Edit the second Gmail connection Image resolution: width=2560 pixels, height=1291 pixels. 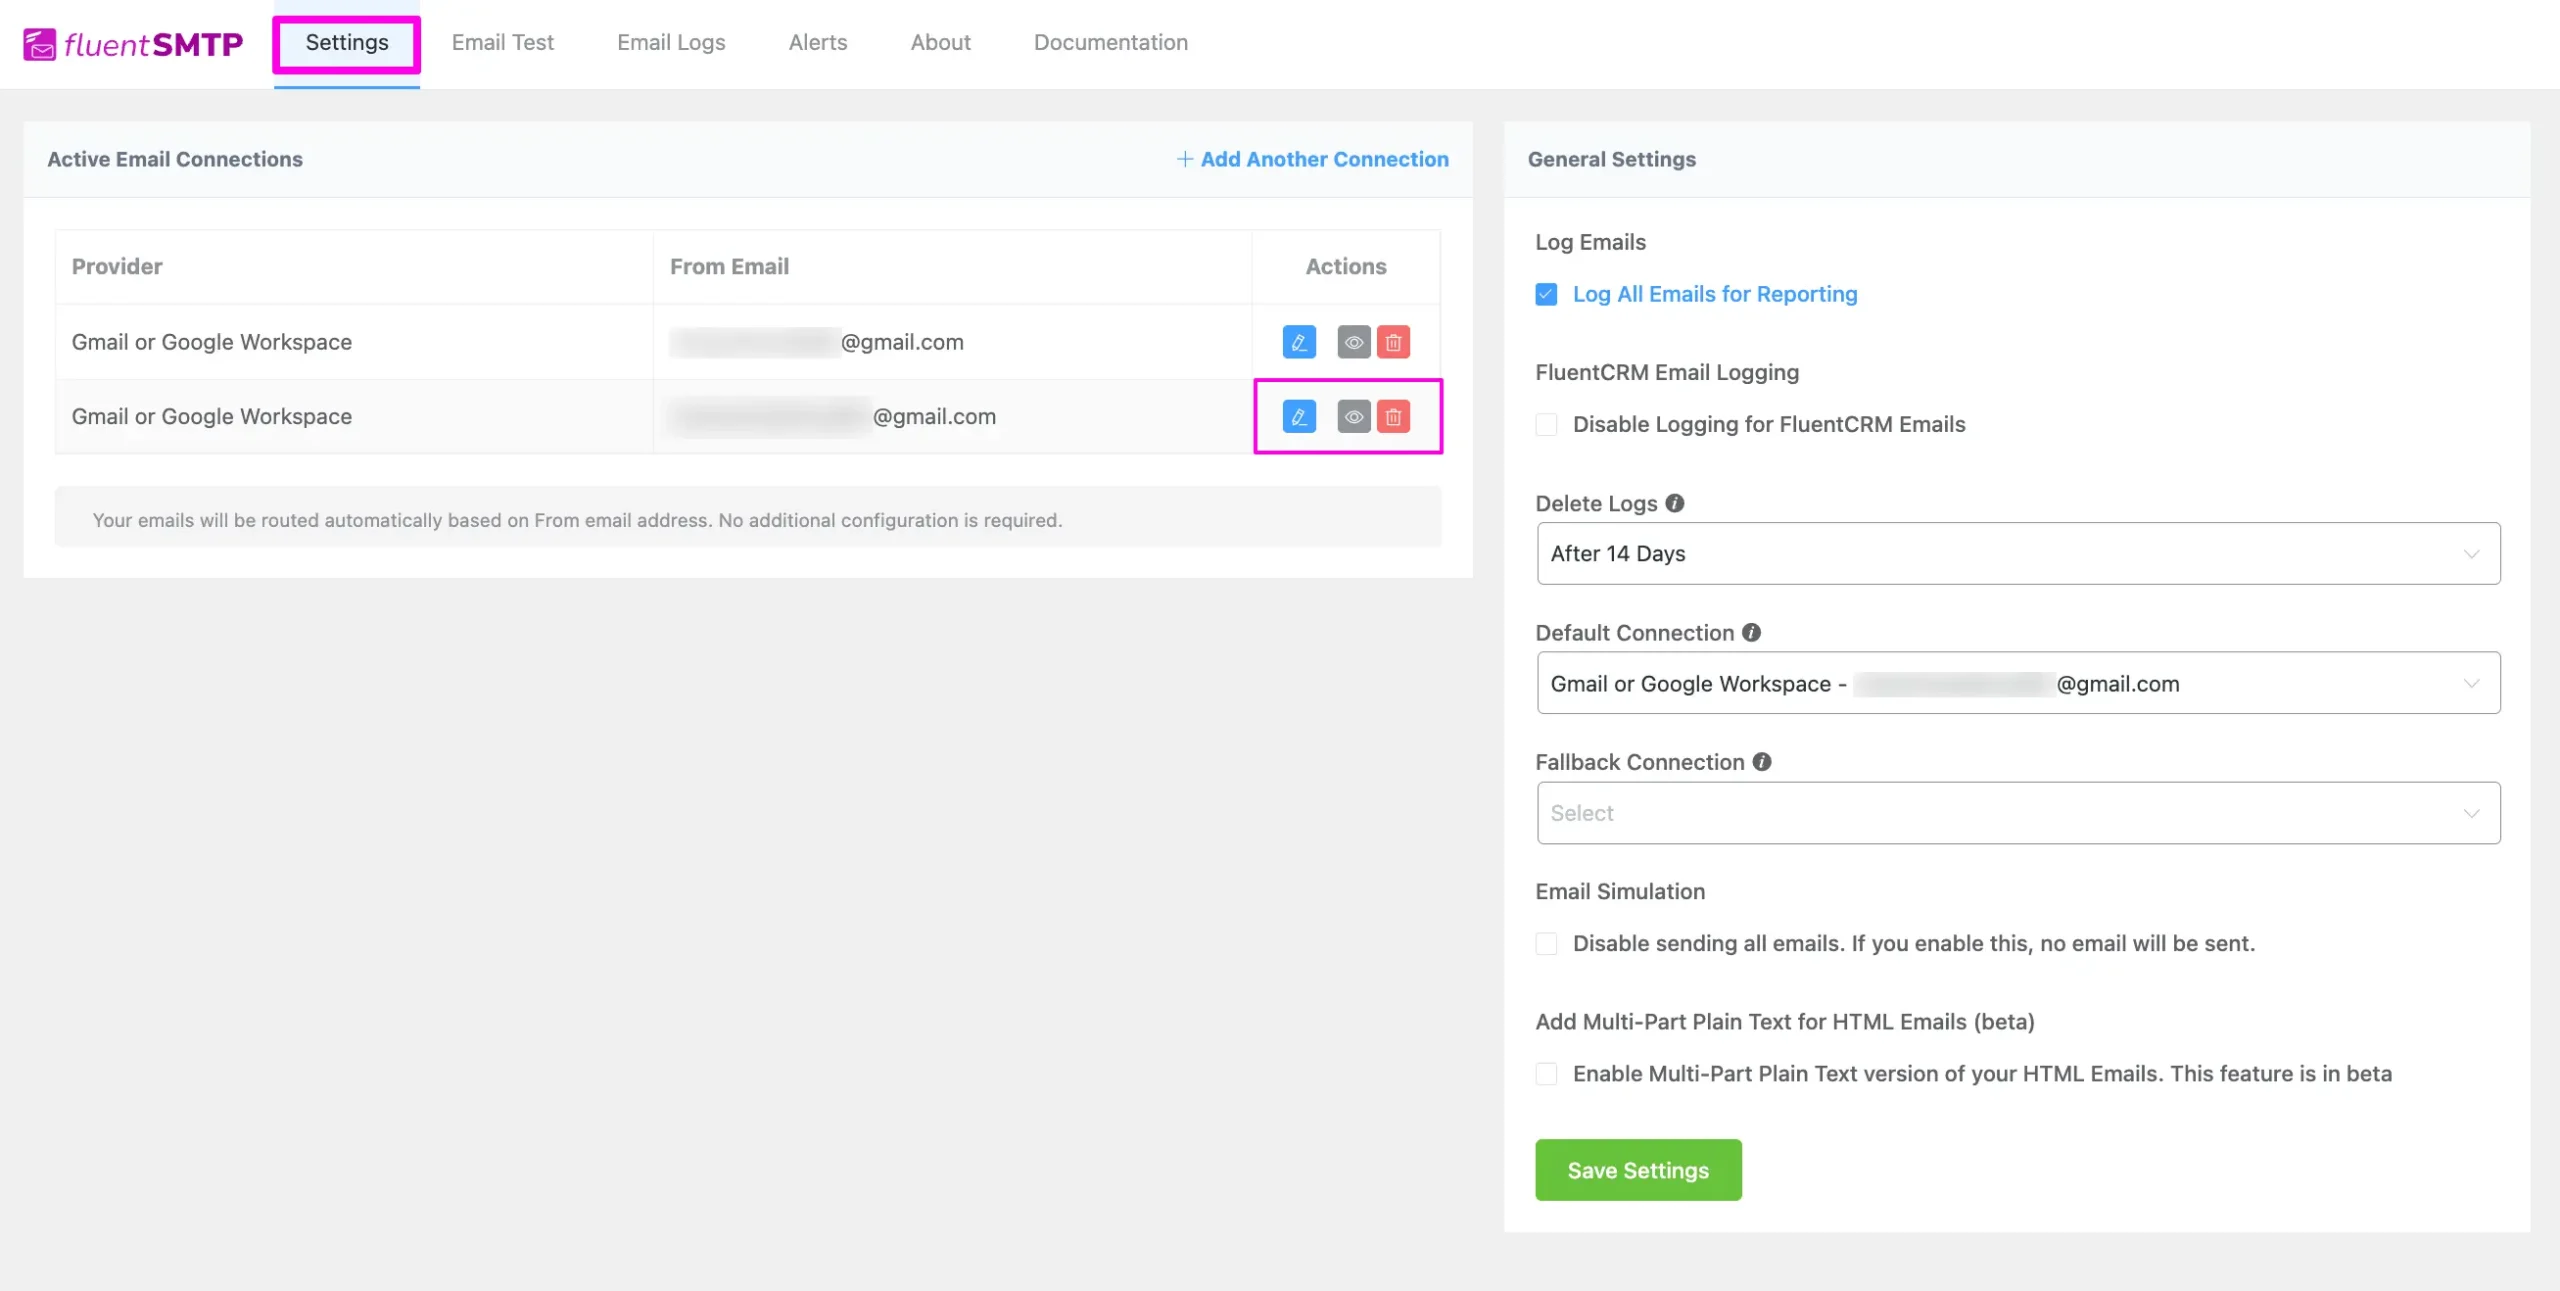tap(1299, 416)
